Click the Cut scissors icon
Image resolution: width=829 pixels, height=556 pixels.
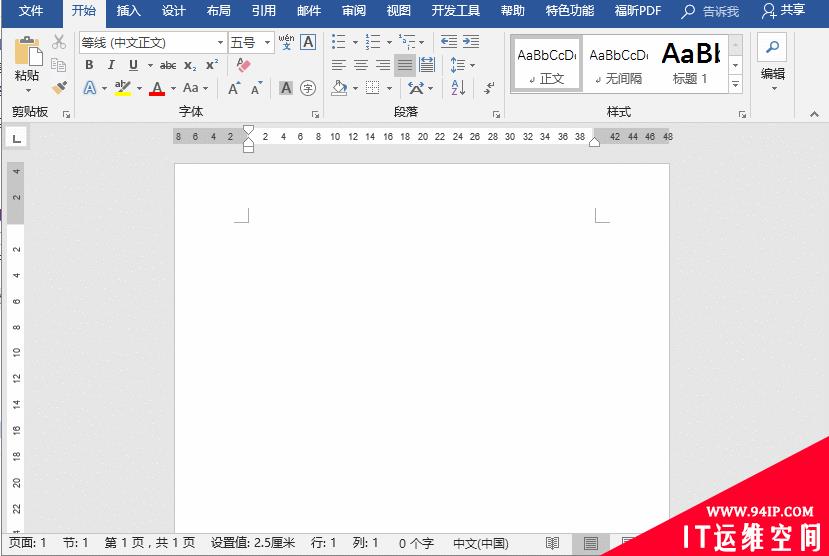point(59,42)
